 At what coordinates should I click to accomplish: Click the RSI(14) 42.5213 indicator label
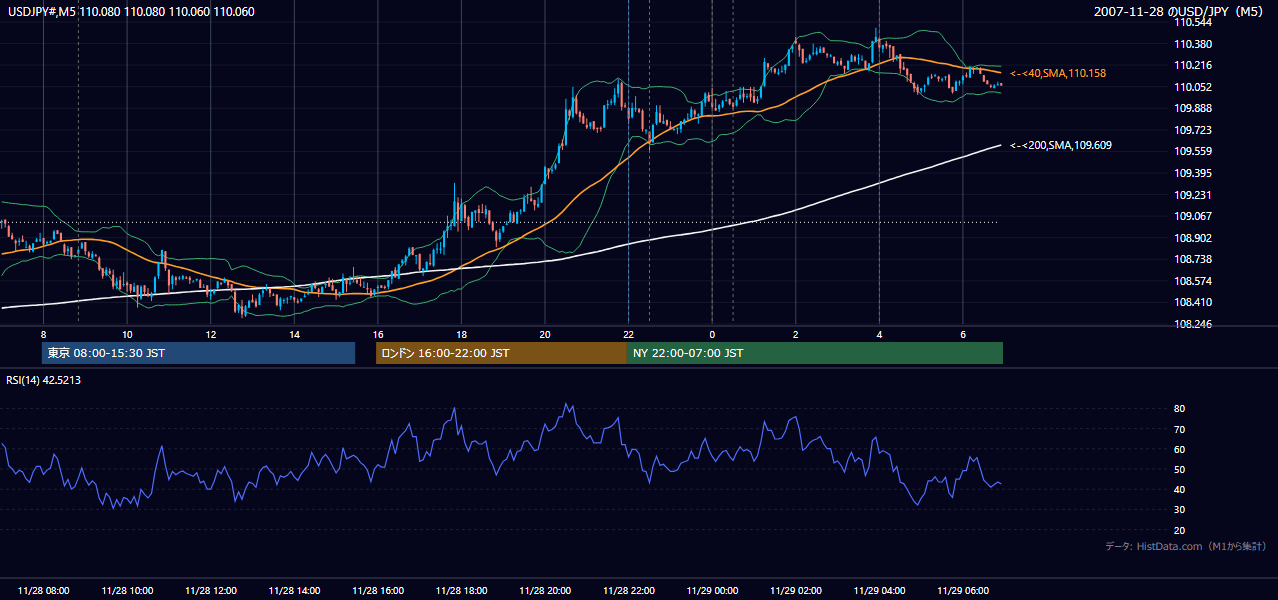pyautogui.click(x=44, y=380)
